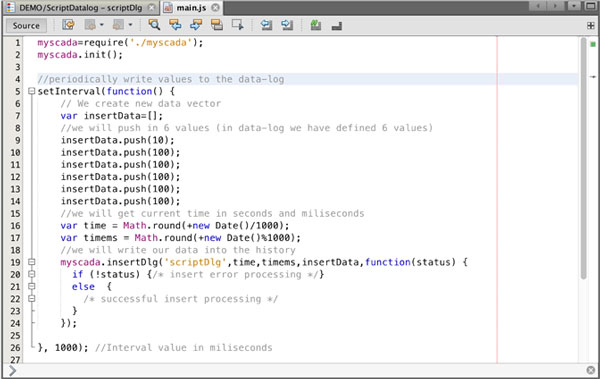Collapse the setInterval function fold on line 5

pos(31,91)
